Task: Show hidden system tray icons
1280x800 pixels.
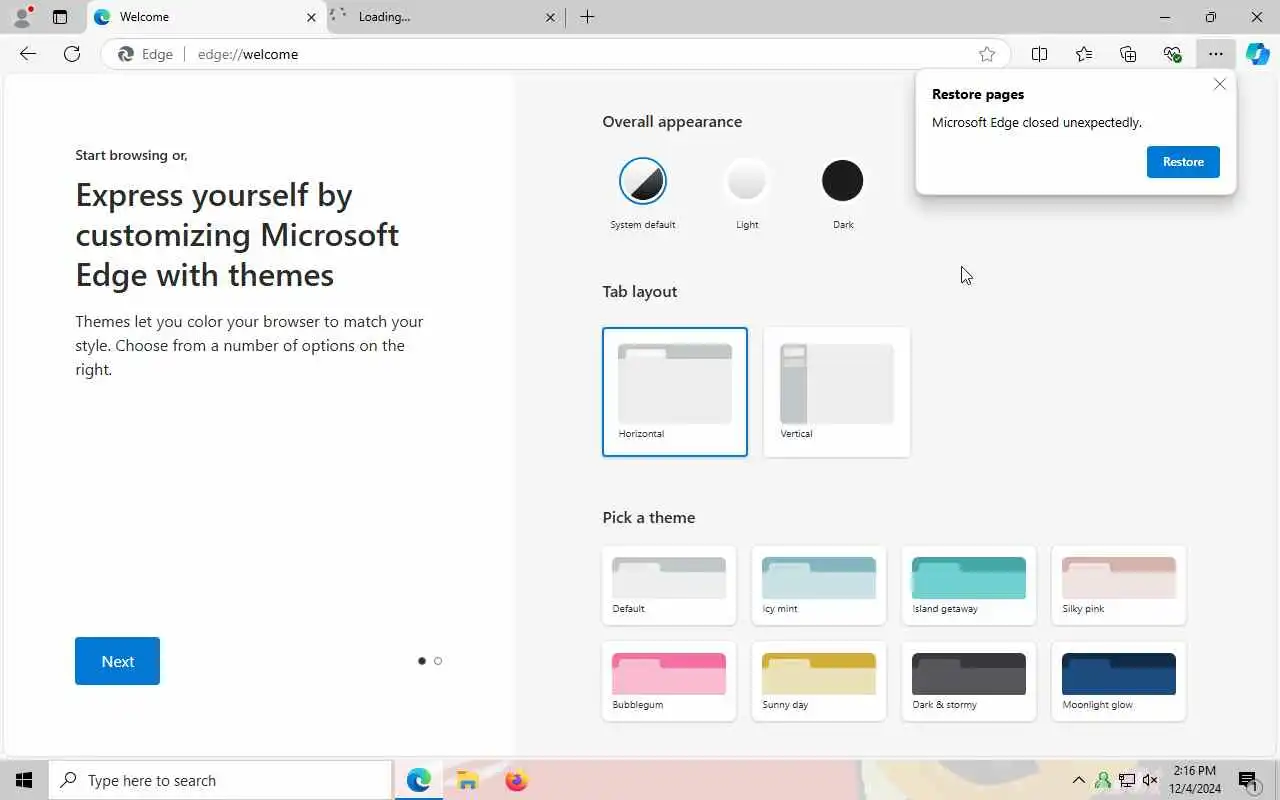Action: click(x=1078, y=780)
